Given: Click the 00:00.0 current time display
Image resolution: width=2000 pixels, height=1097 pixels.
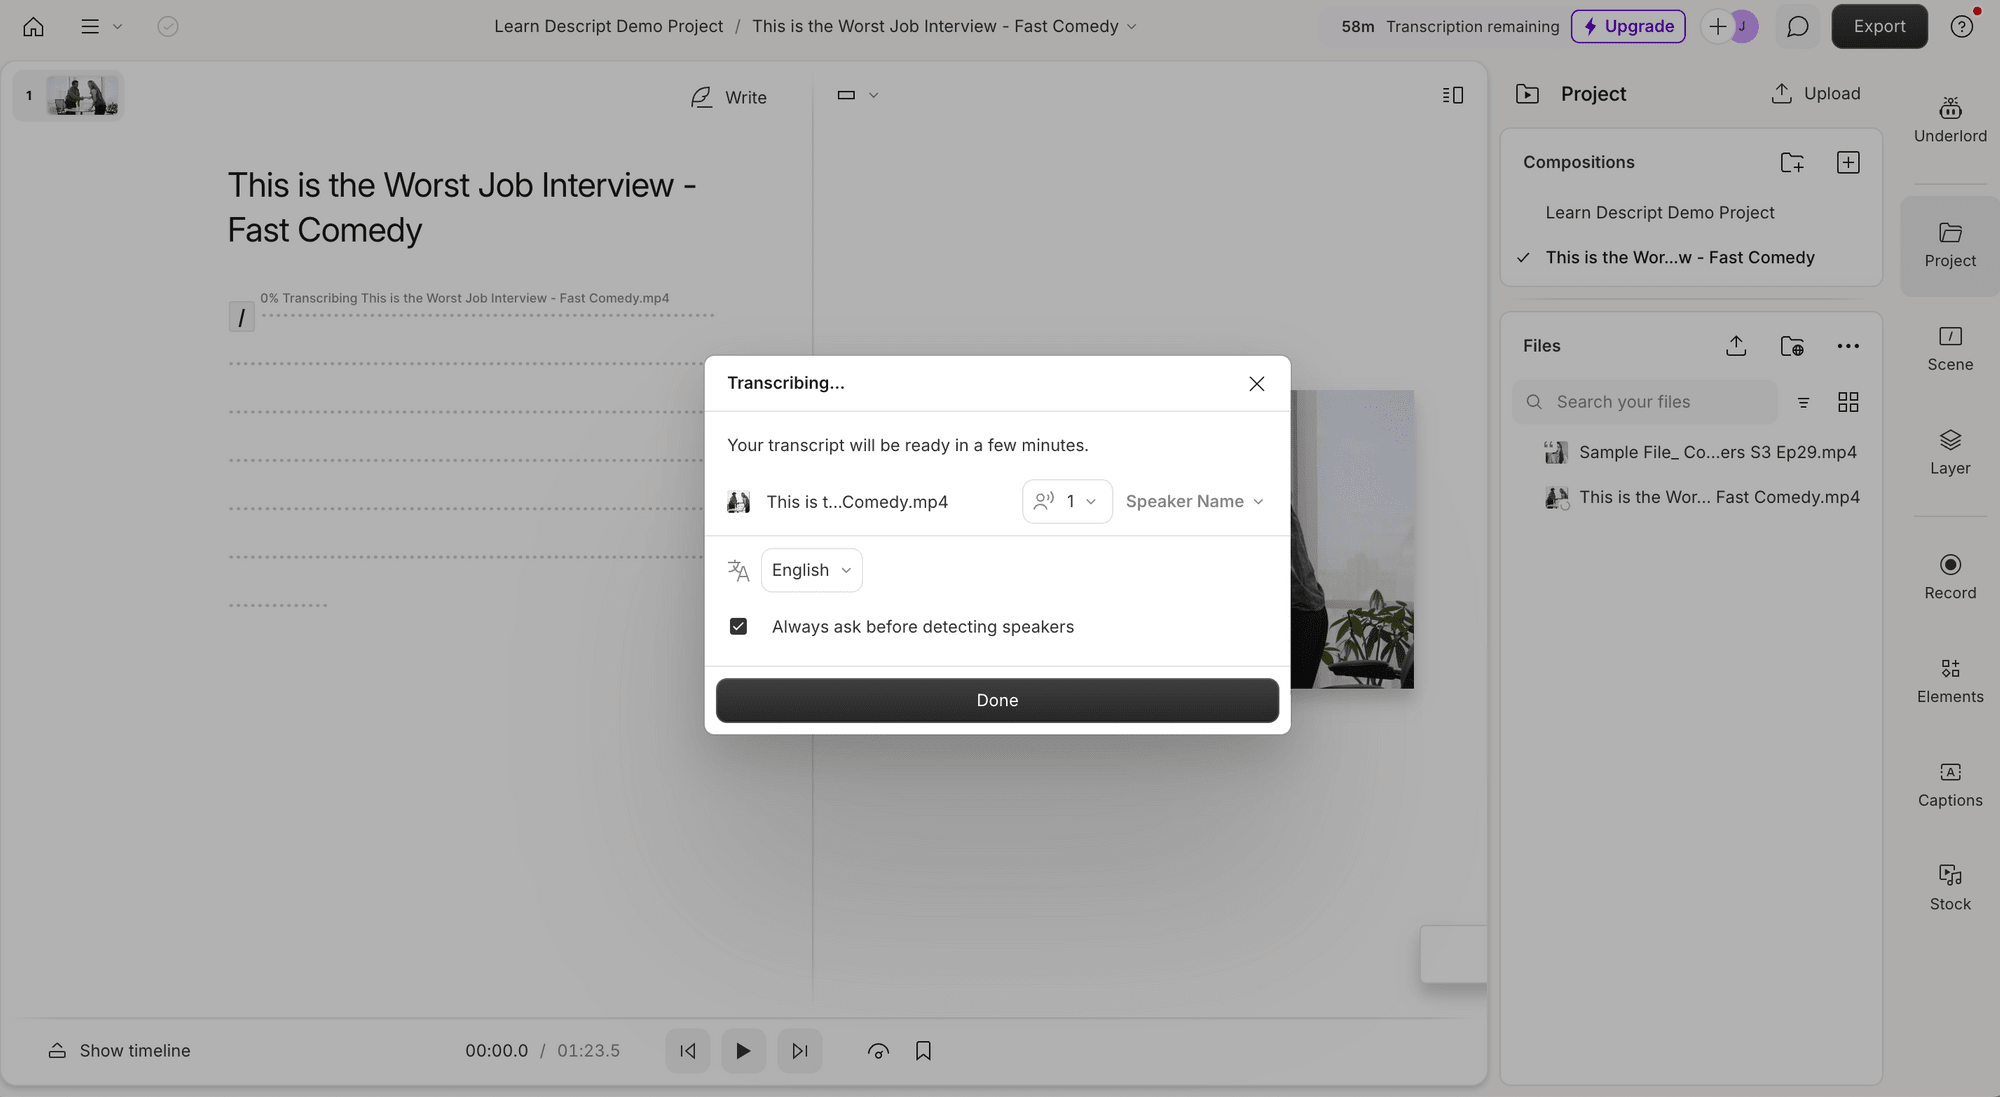Looking at the screenshot, I should [496, 1051].
